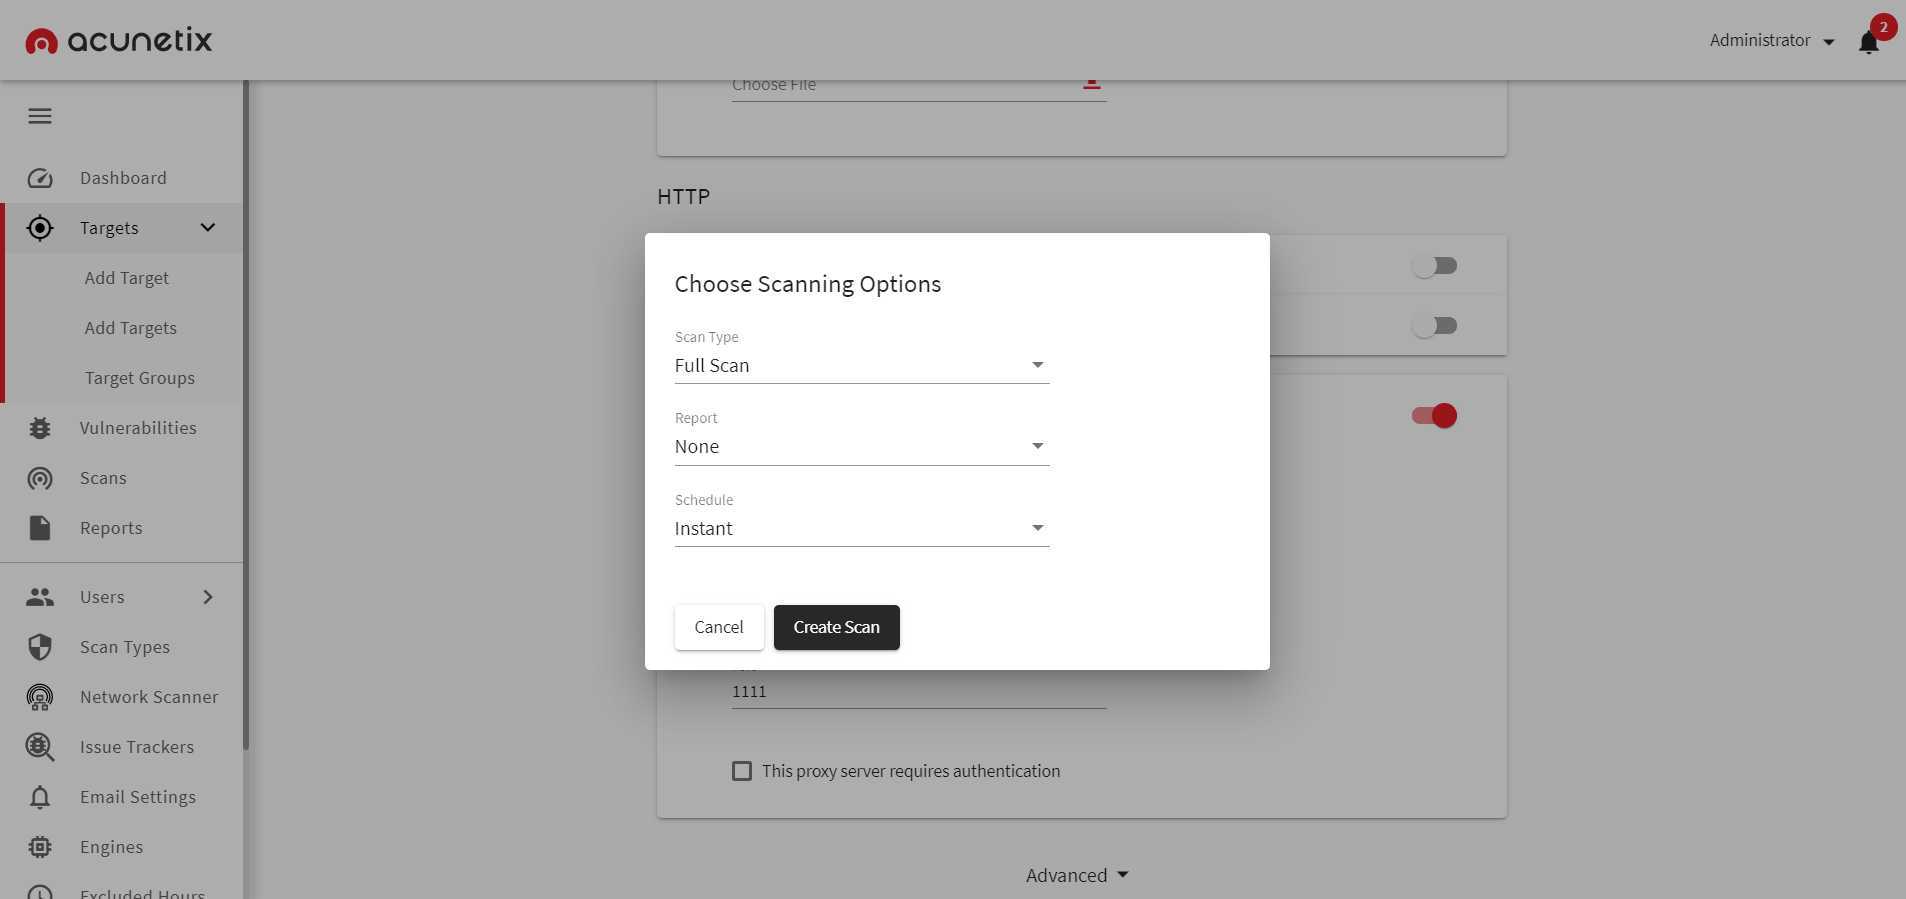The image size is (1906, 899).
Task: Open Add Targets page
Action: tap(131, 328)
